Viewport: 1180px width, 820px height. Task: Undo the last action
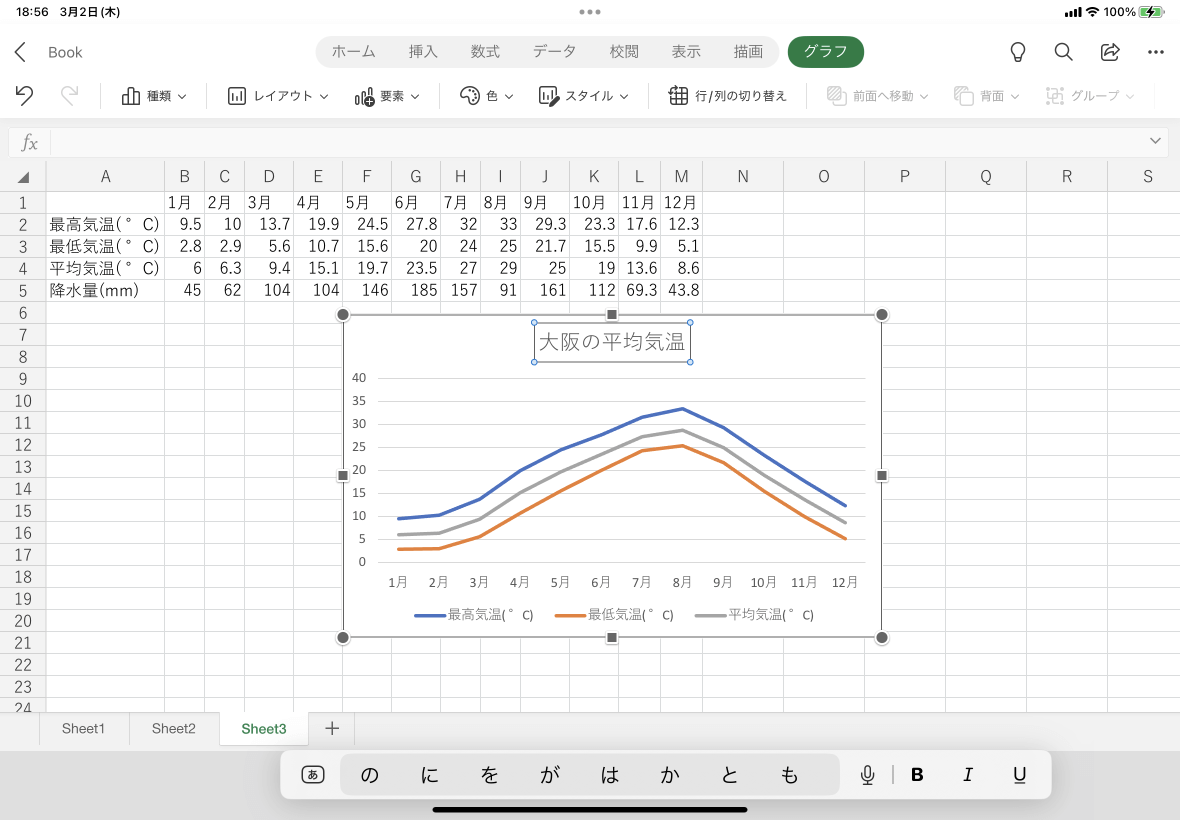click(24, 96)
